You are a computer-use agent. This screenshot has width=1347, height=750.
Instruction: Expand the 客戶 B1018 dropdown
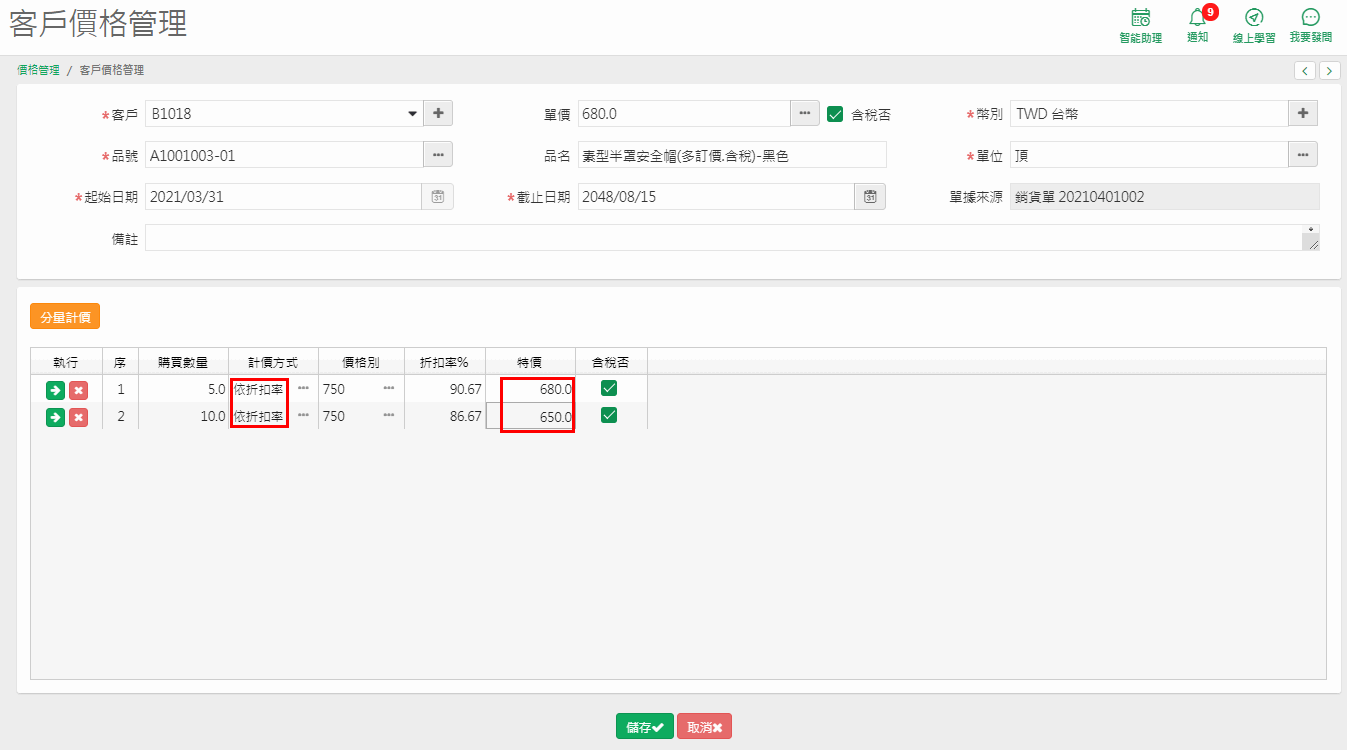point(413,114)
